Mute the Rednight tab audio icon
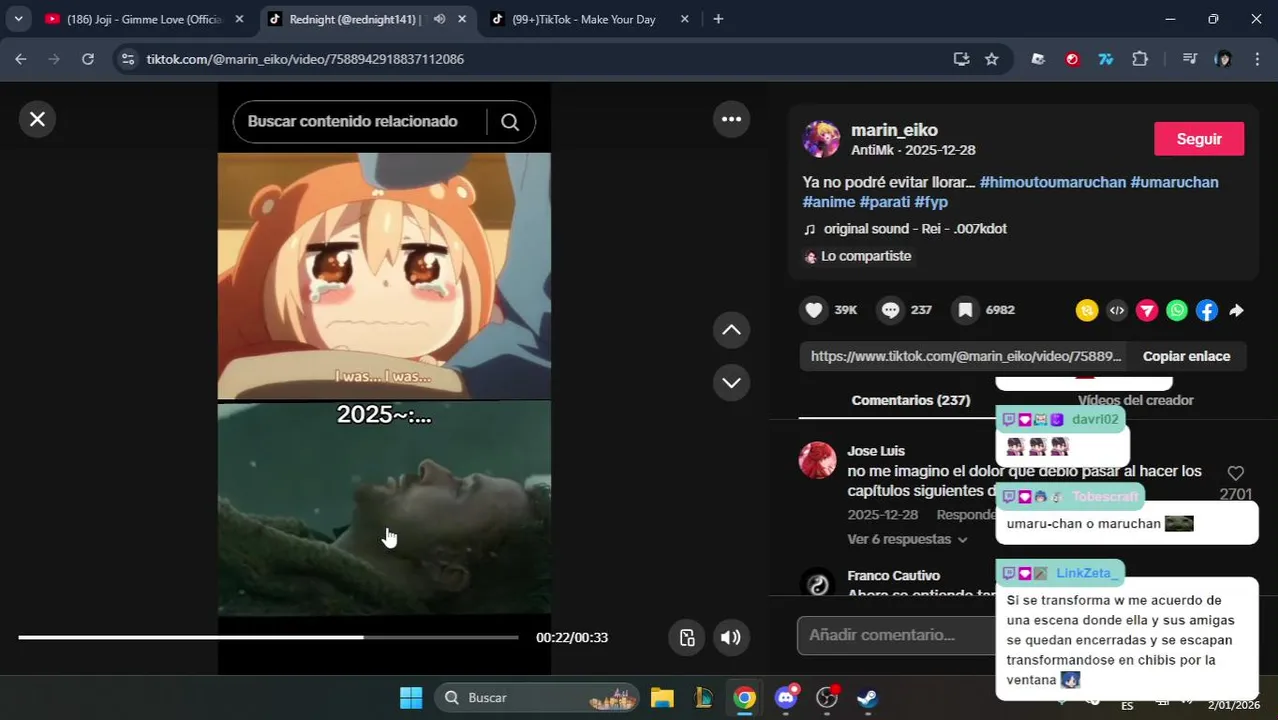This screenshot has width=1278, height=720. [439, 19]
